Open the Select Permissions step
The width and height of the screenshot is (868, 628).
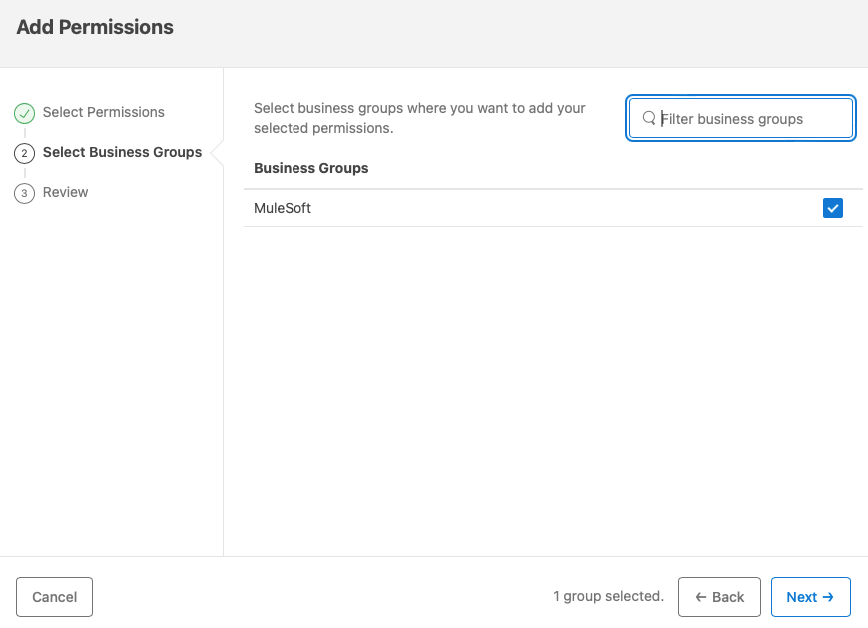(x=104, y=112)
